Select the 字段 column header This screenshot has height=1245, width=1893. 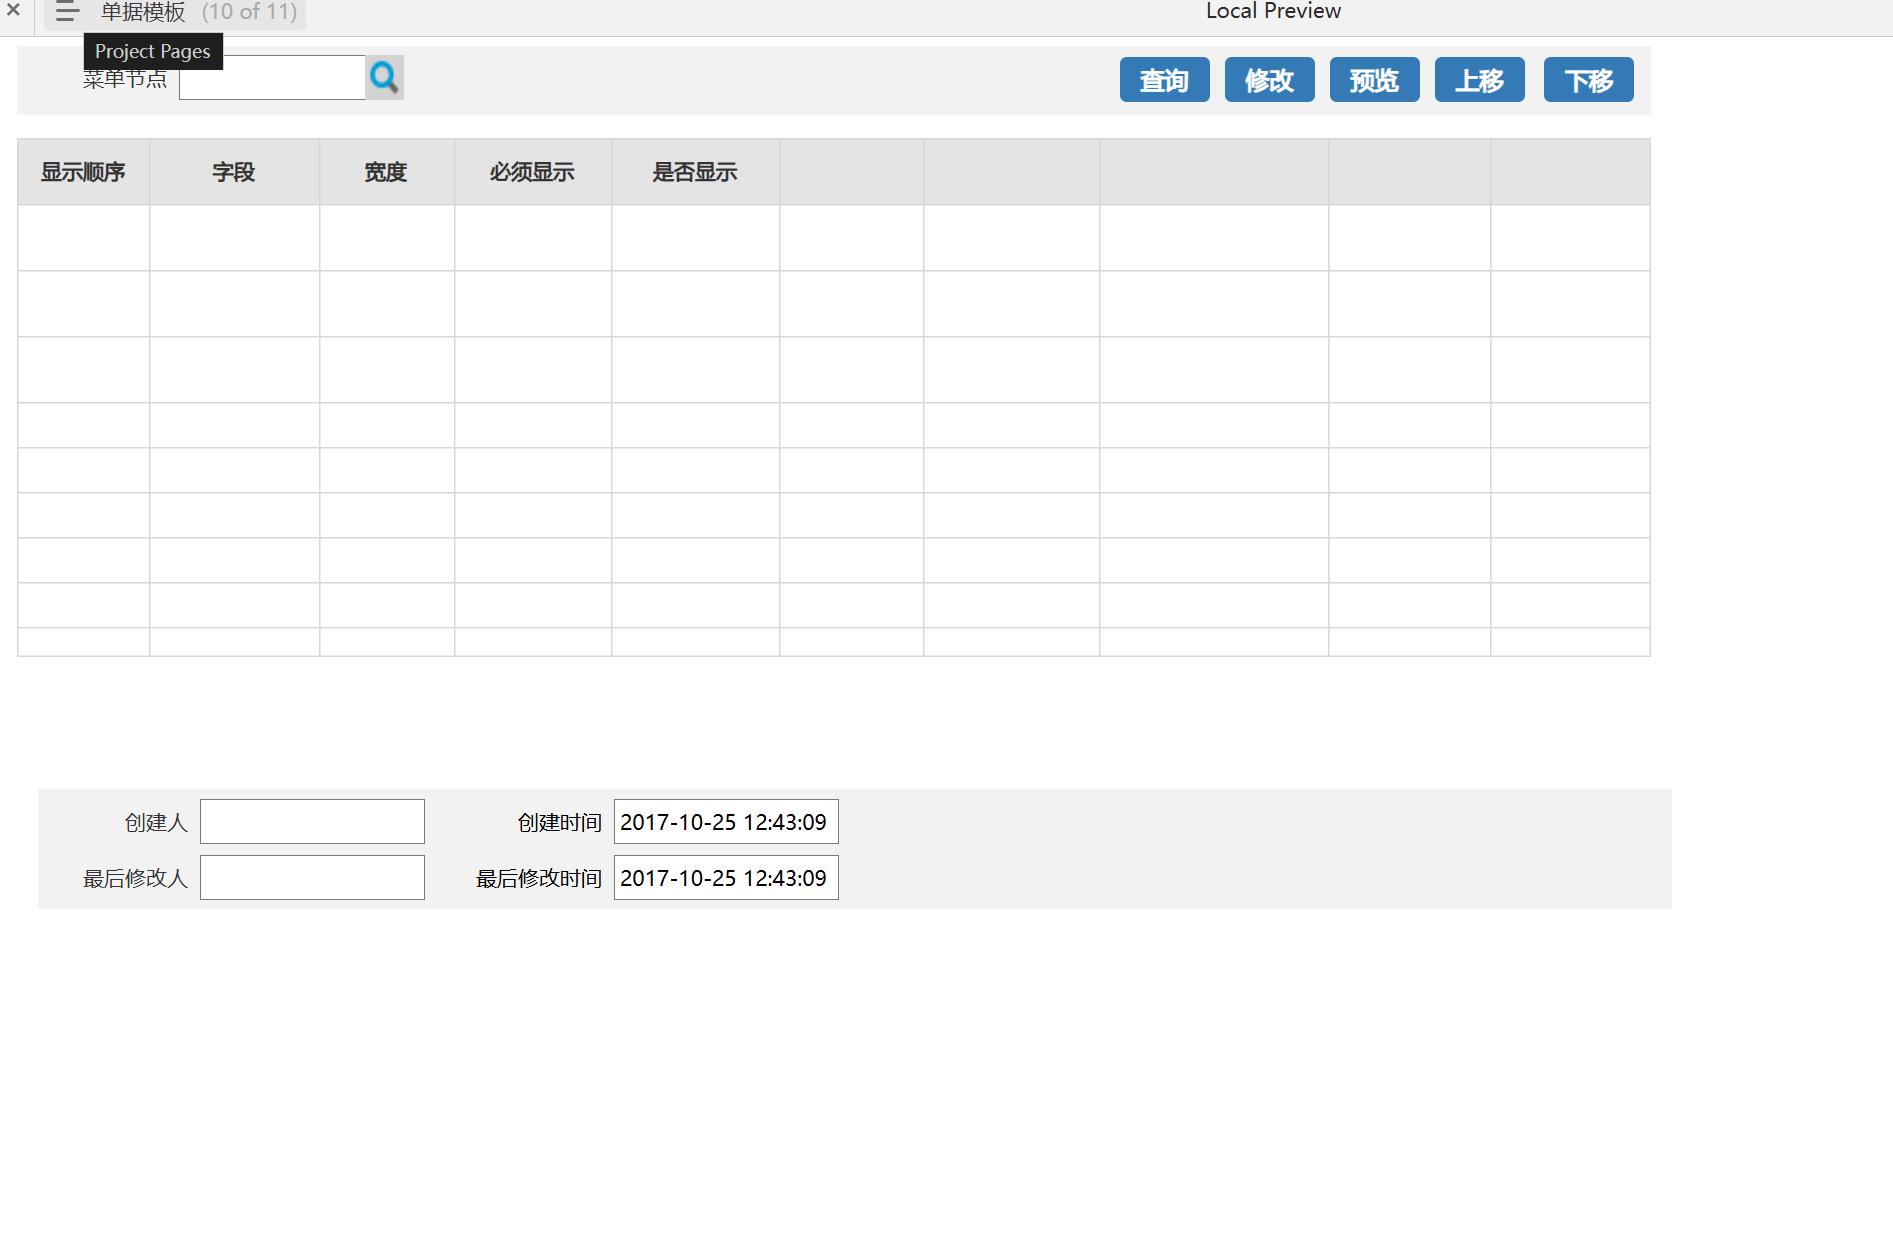tap(234, 172)
